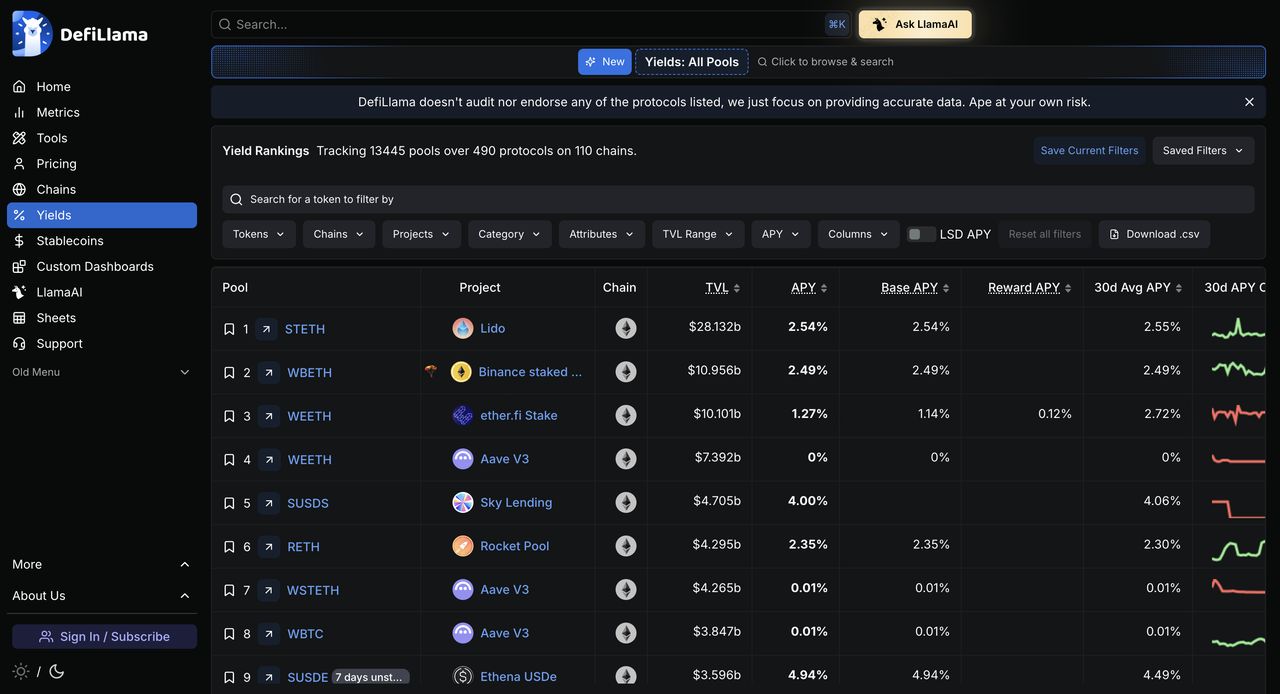Viewport: 1280px width, 694px height.
Task: Open Custom Dashboards in sidebar
Action: pos(102,266)
